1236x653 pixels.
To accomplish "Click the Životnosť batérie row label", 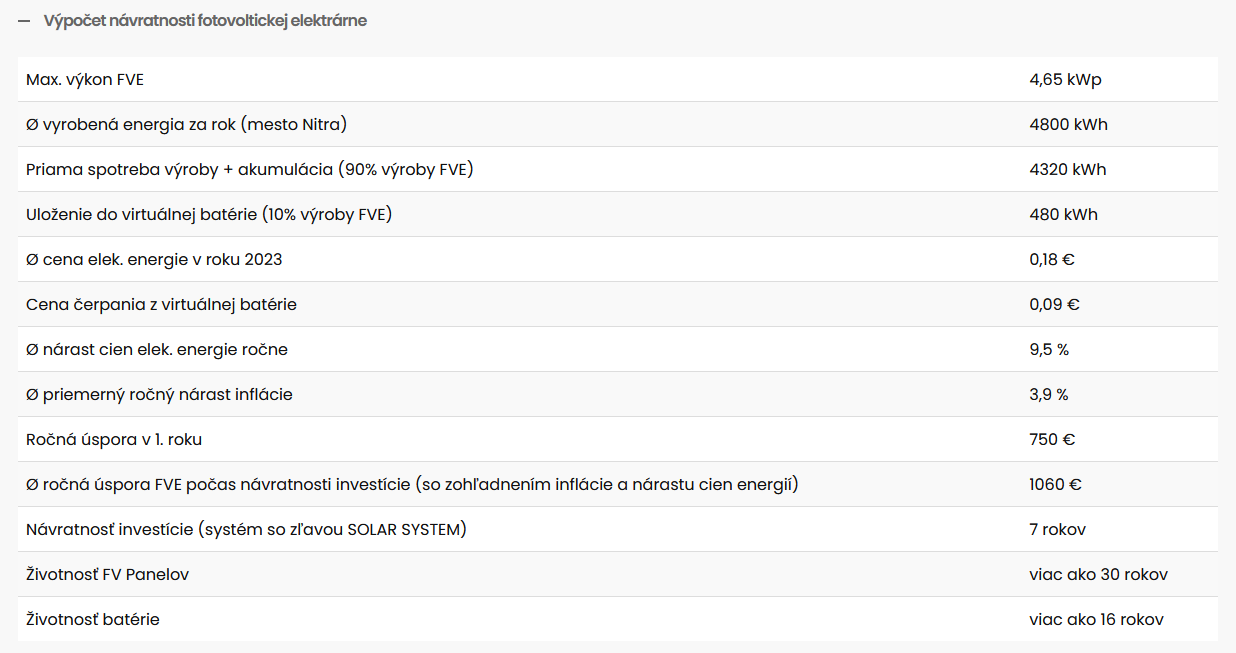I will (x=93, y=620).
